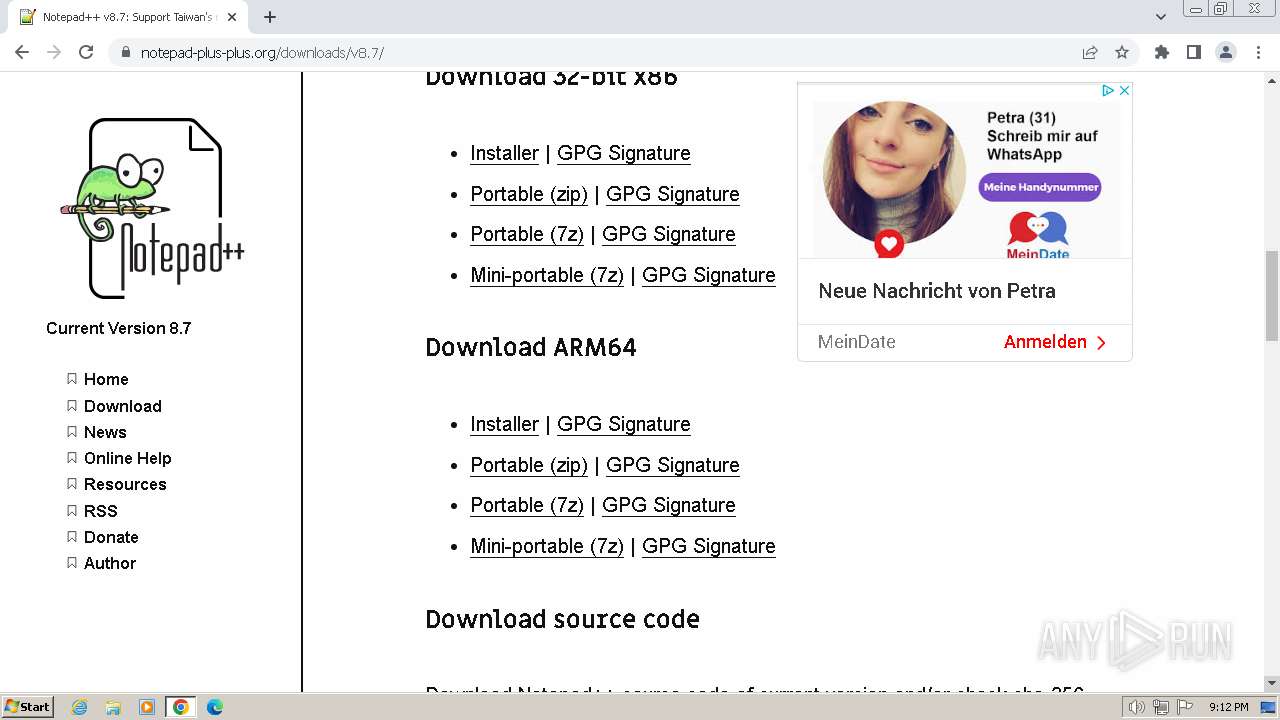
Task: Open the tab search dropdown arrow
Action: (x=1161, y=17)
